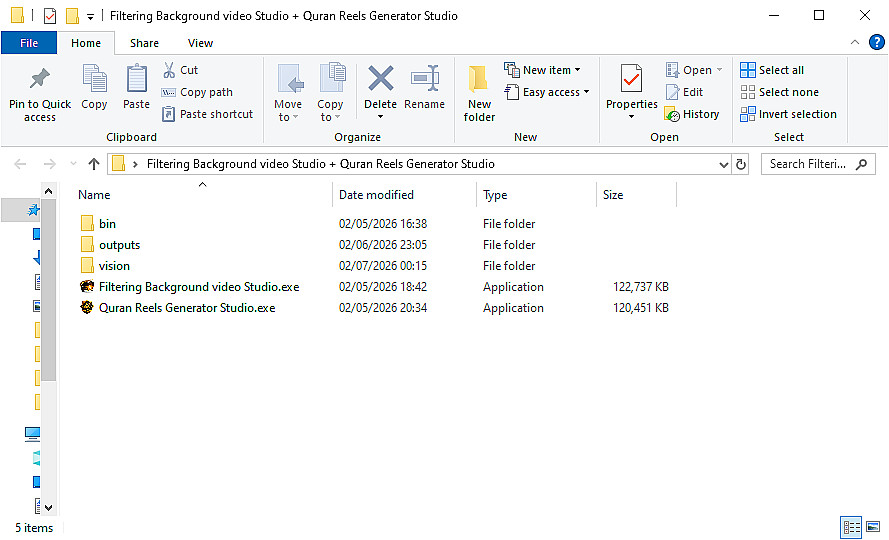Switch to details view in status bar
Viewport: 889px width, 540px height.
851,527
